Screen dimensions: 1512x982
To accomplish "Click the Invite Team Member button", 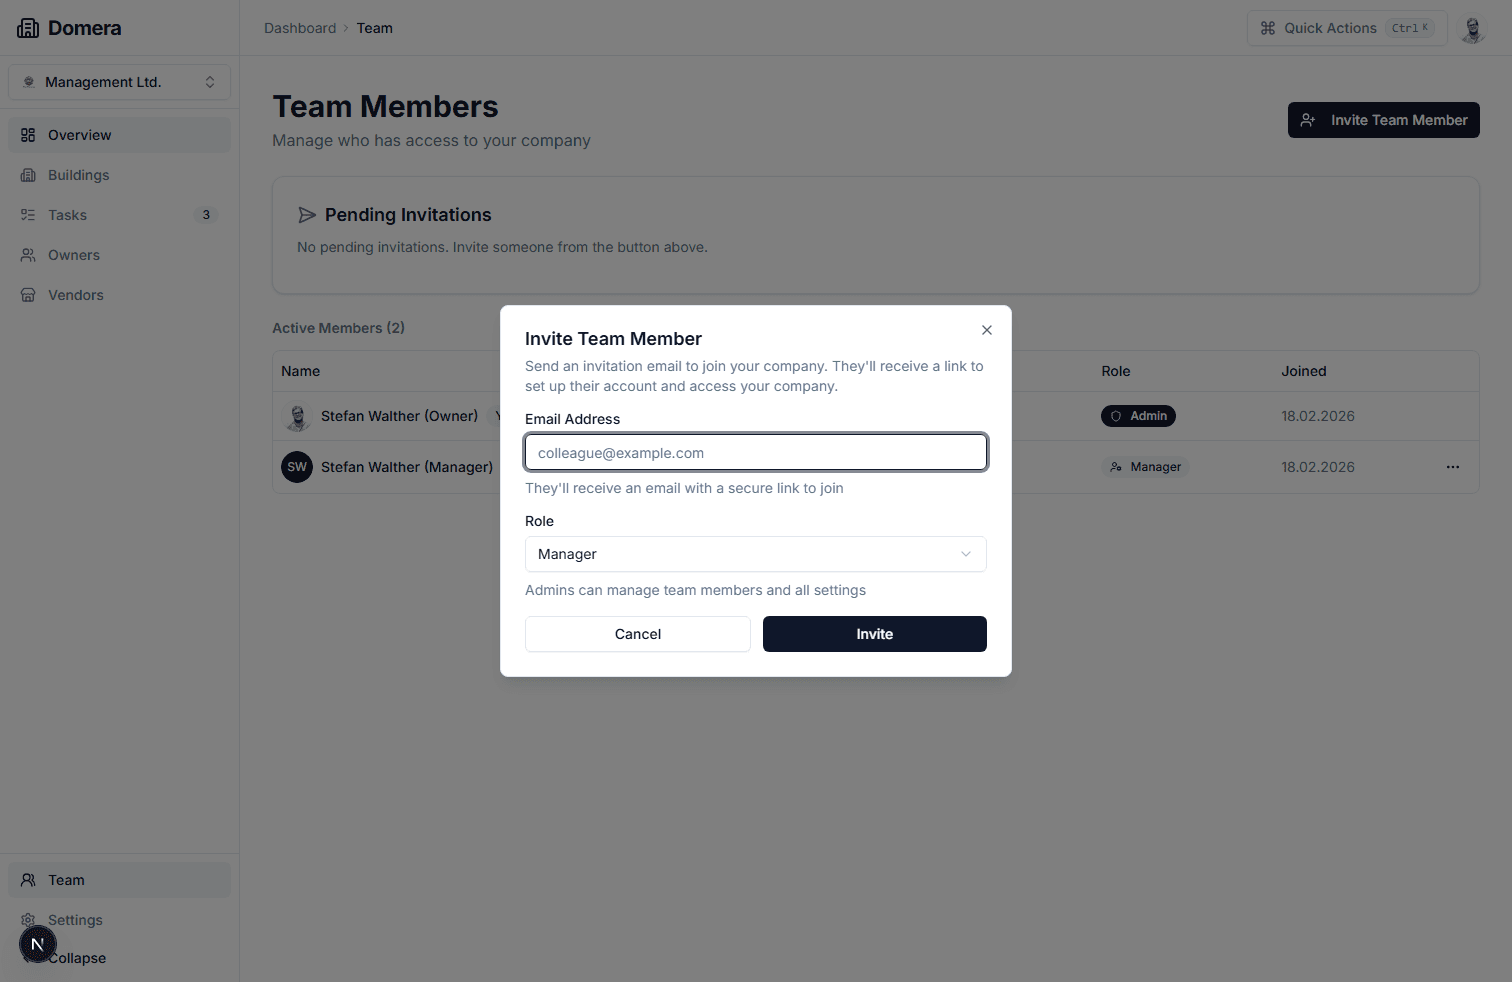I will [x=1383, y=119].
